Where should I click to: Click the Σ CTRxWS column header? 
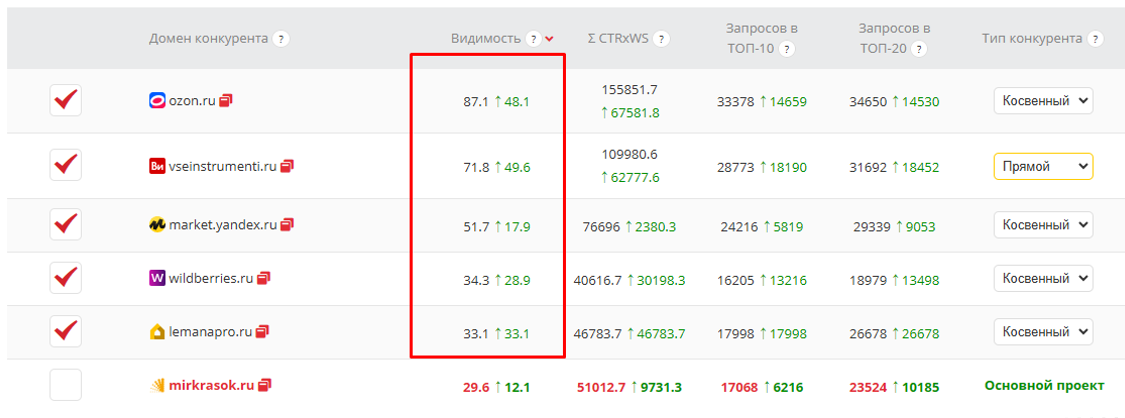click(x=618, y=39)
